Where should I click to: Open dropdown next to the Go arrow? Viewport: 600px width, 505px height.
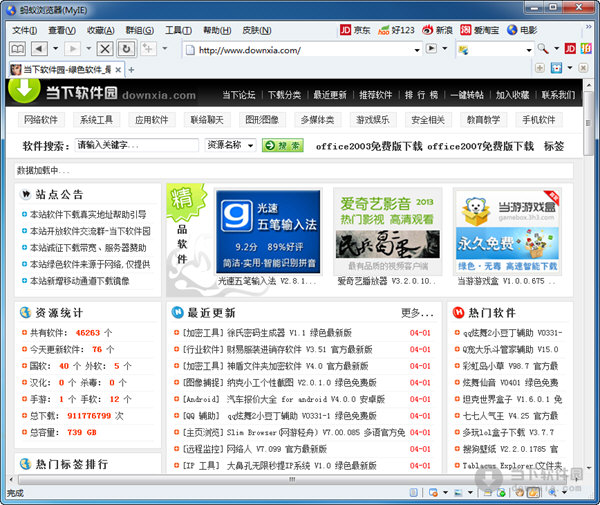(445, 49)
